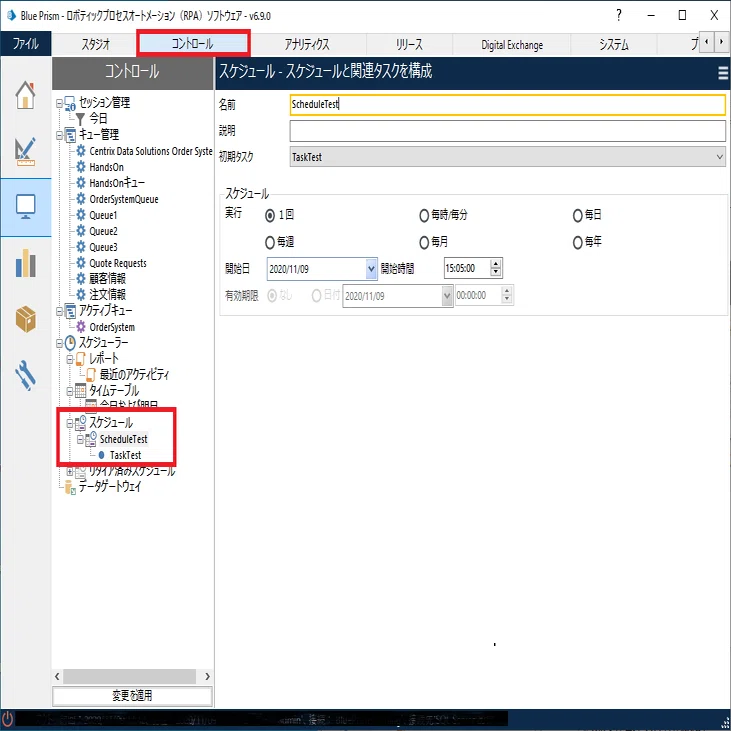
Task: Open the System wrench sidebar icon
Action: (26, 375)
